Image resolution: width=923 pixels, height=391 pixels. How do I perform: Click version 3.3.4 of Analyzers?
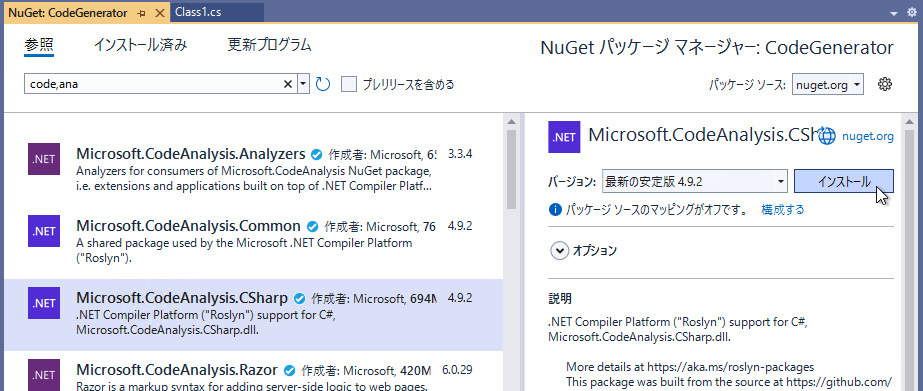(460, 154)
